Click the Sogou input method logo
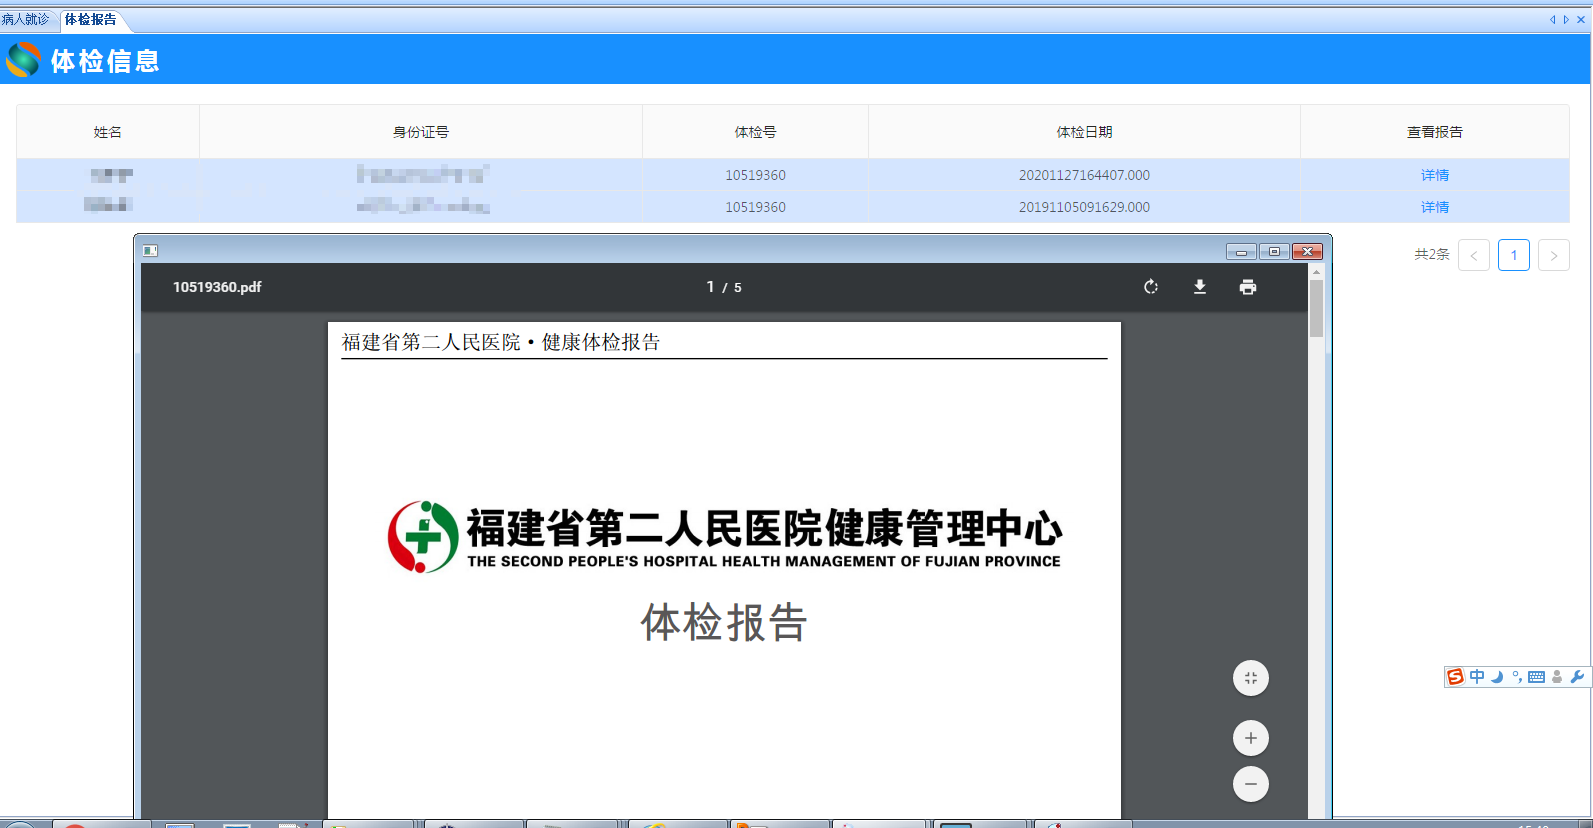The width and height of the screenshot is (1593, 828). 1456,677
